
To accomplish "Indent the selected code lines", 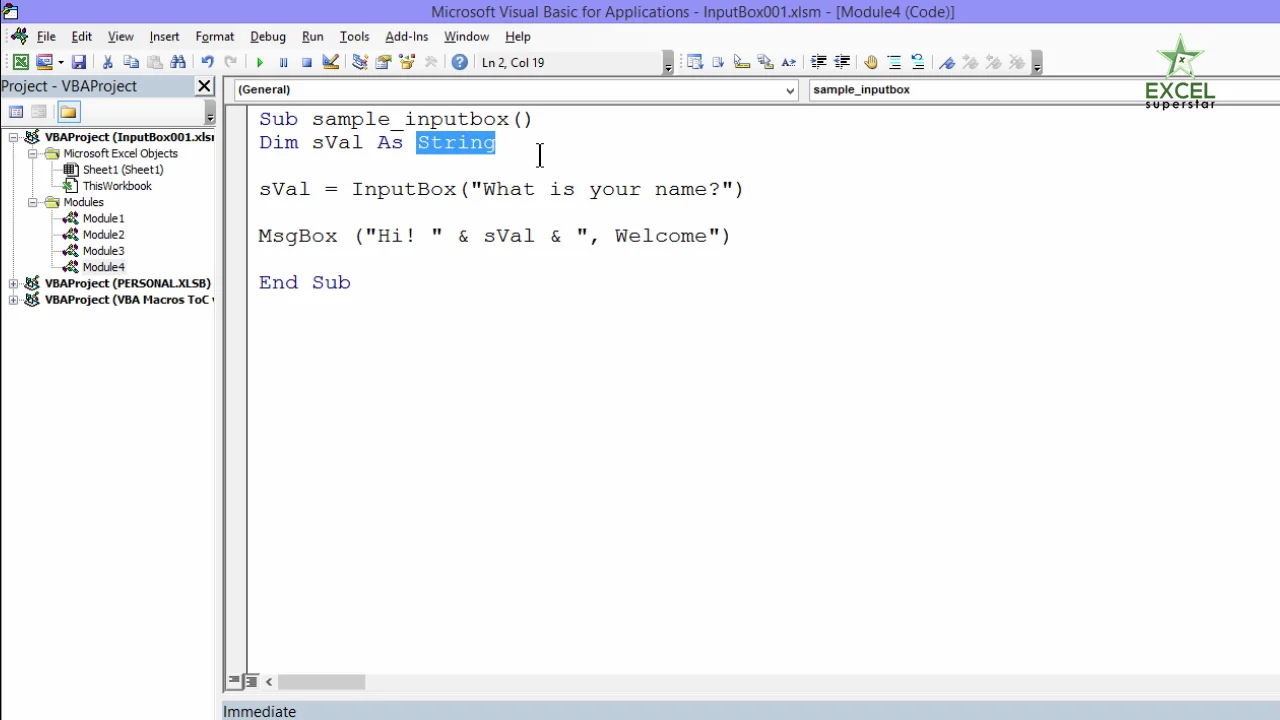I will tap(818, 62).
